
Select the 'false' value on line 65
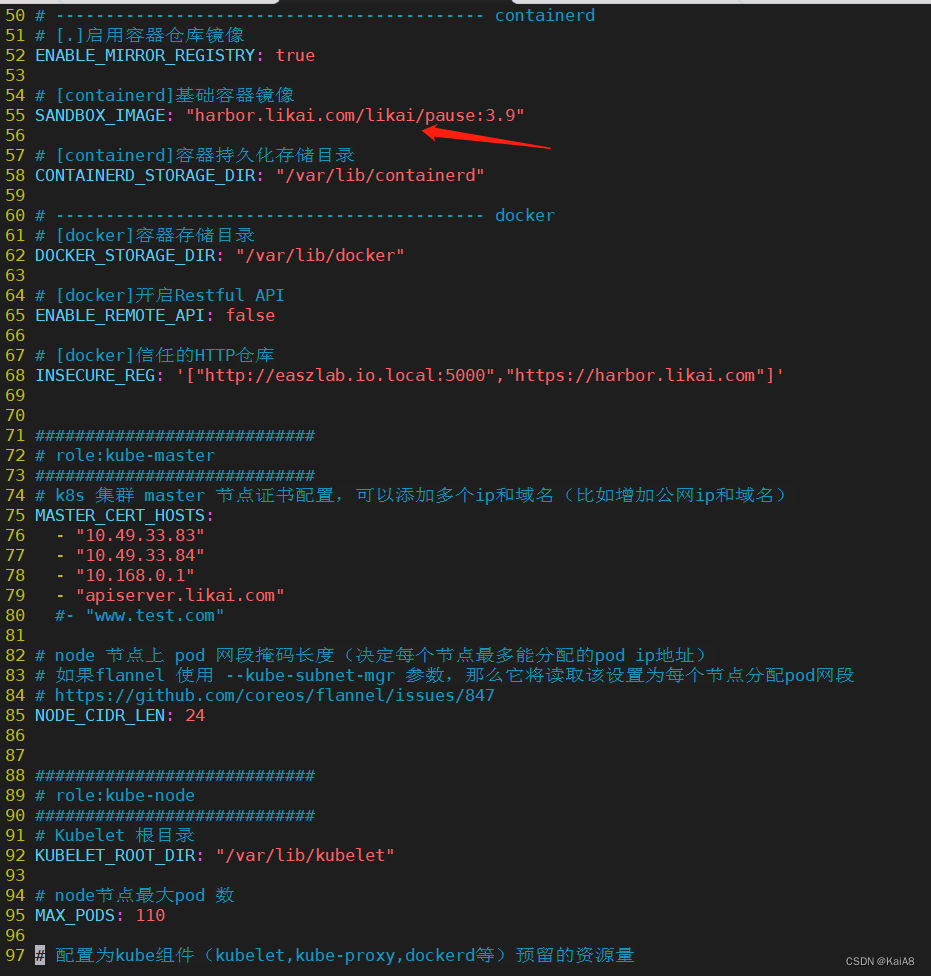click(250, 316)
